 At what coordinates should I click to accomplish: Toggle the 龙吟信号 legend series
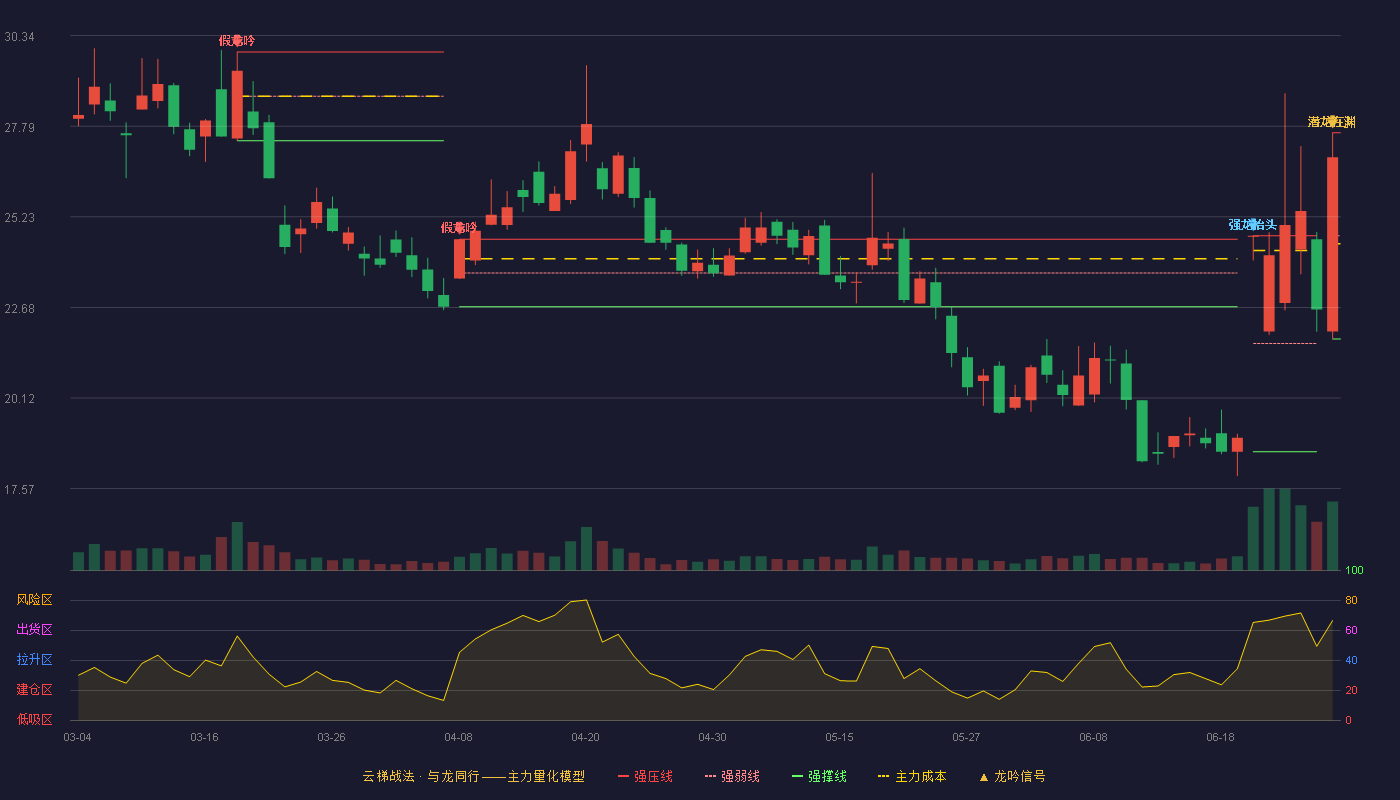(x=1012, y=776)
